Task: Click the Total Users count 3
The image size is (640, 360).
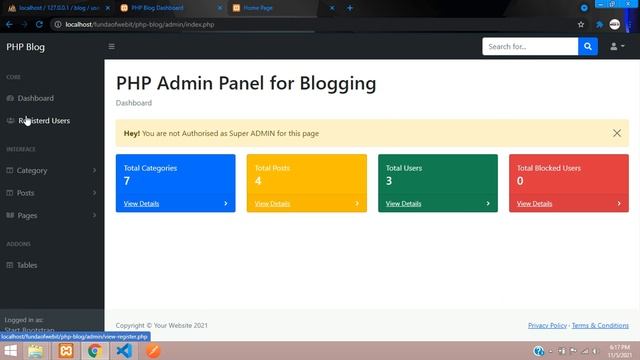Action: tap(389, 181)
